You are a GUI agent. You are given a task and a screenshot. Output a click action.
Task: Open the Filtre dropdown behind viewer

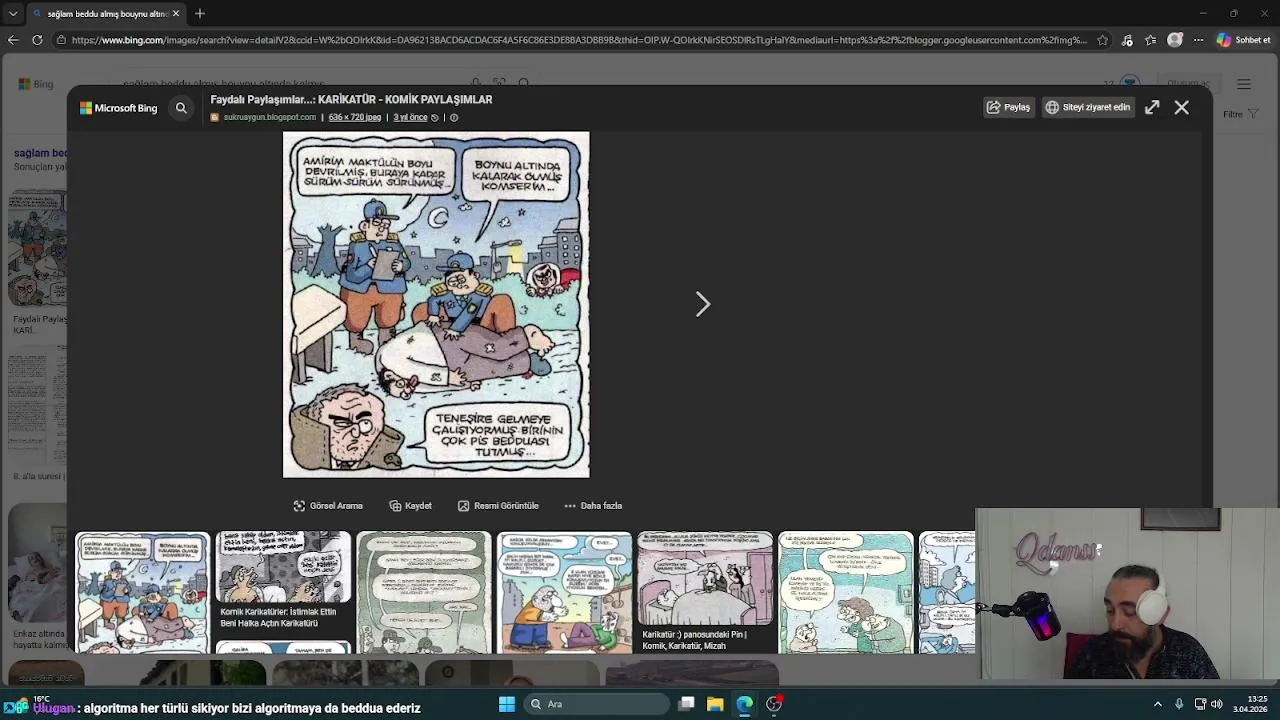coord(1240,114)
